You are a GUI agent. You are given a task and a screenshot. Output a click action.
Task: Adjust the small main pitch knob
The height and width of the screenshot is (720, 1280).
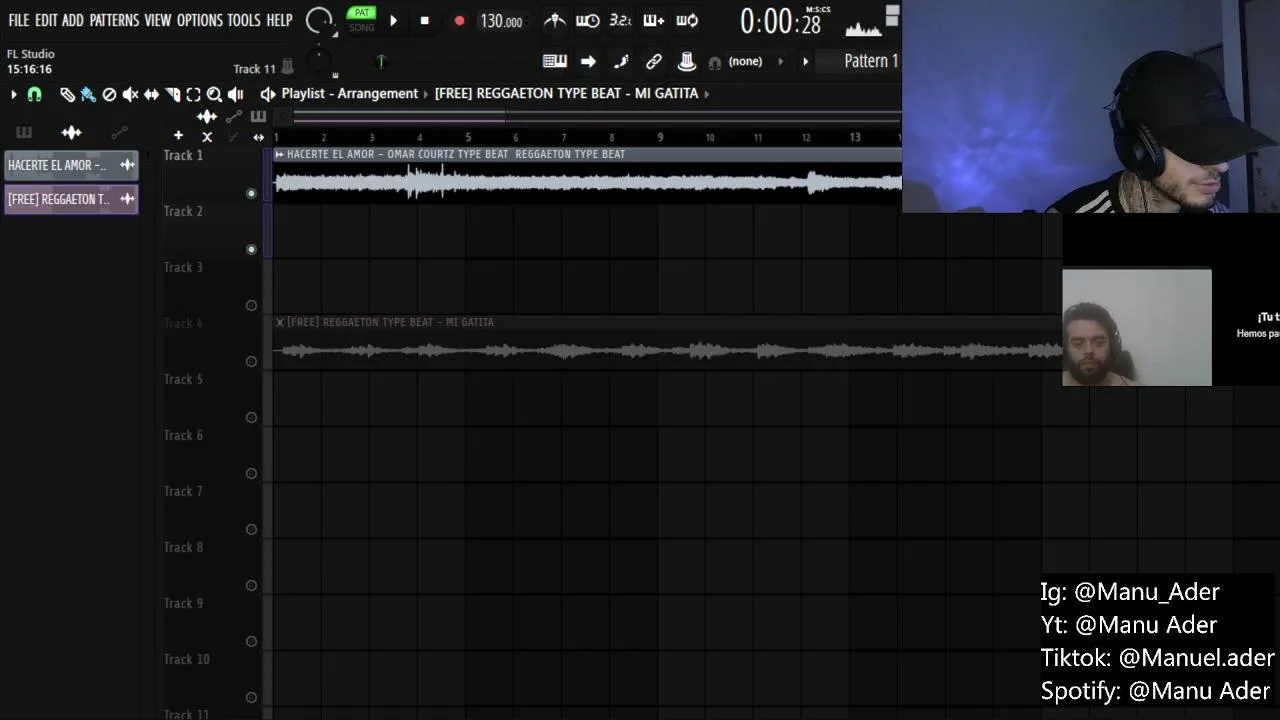tap(320, 62)
